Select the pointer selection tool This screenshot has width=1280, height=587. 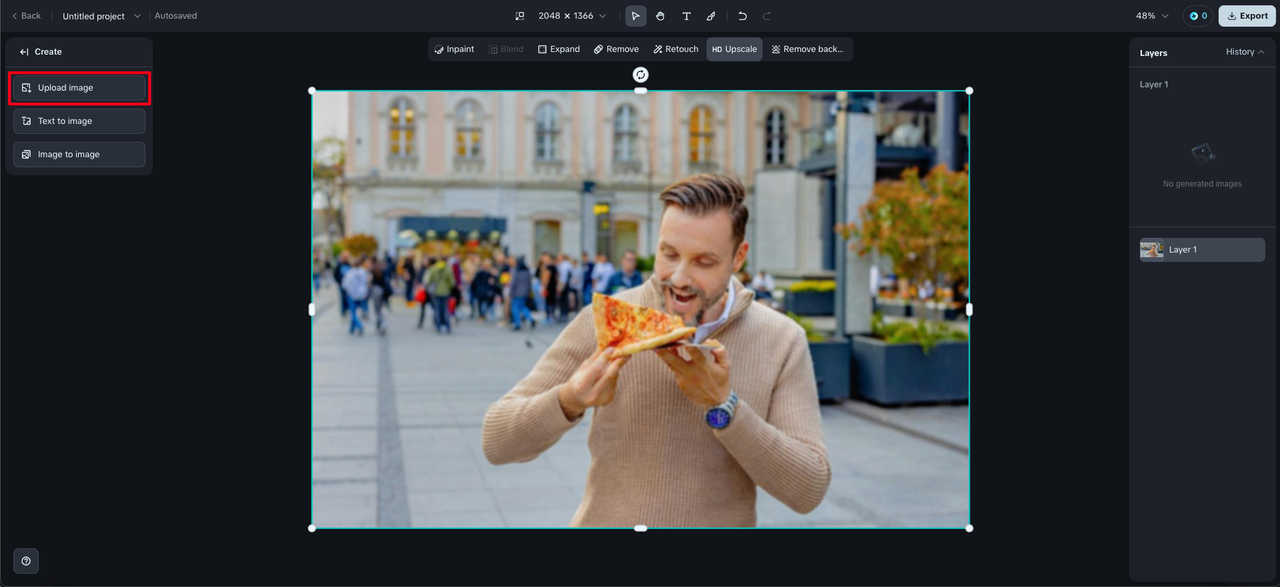[636, 16]
